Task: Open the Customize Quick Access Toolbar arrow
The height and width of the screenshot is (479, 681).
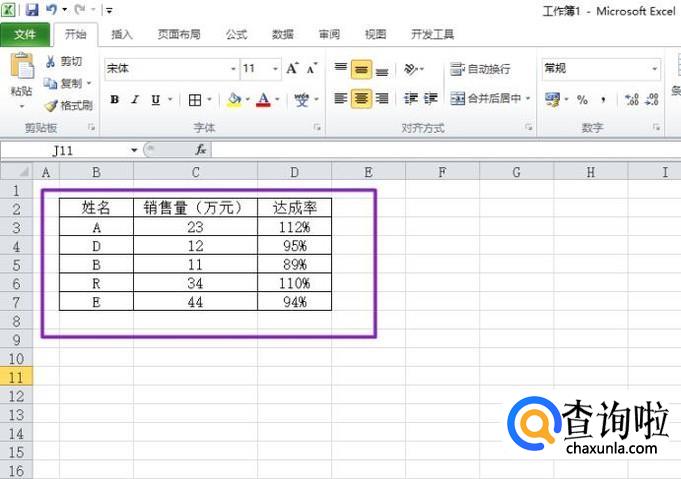Action: pyautogui.click(x=109, y=10)
